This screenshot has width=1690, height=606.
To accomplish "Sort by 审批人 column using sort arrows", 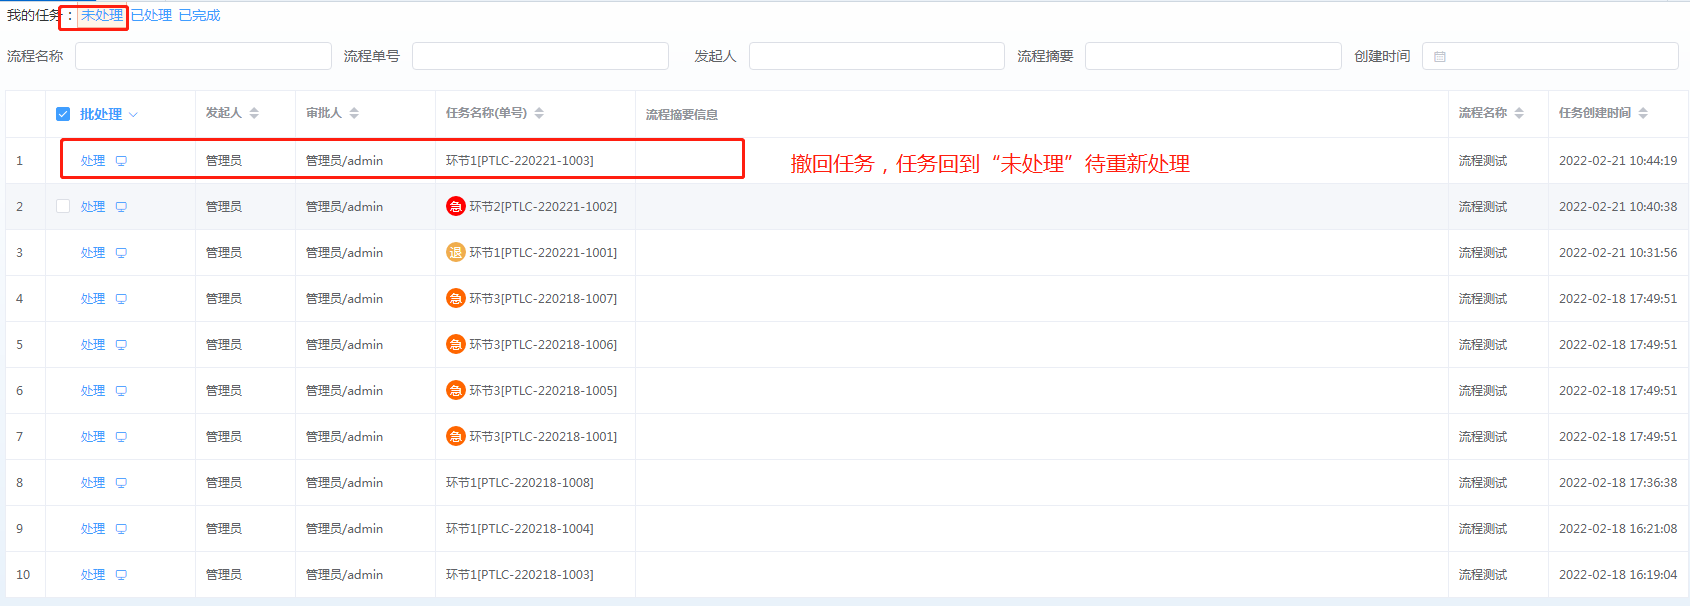I will [354, 113].
